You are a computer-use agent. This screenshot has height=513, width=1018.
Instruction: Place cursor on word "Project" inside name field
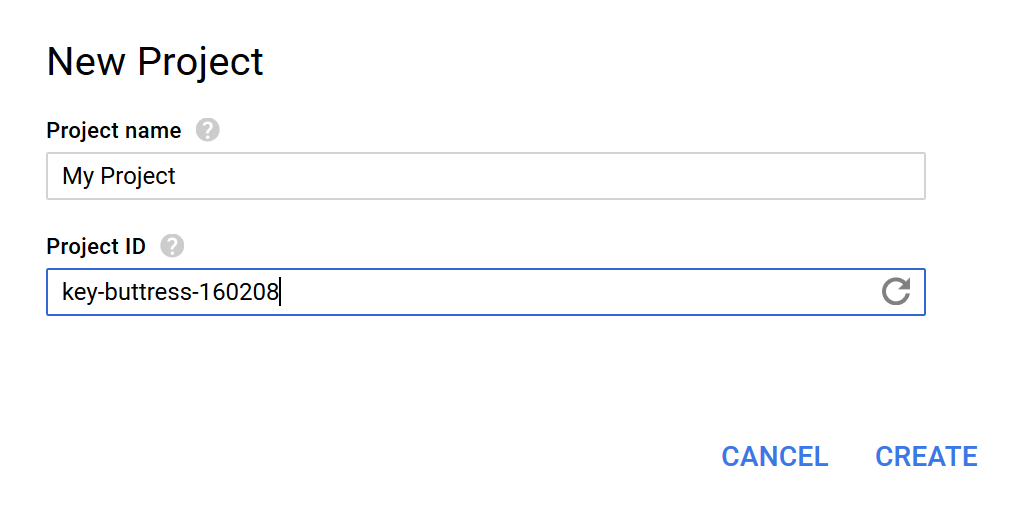(138, 177)
